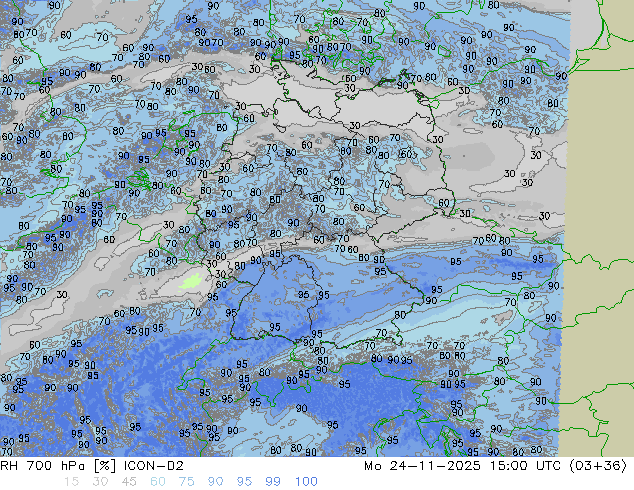Click the "15:00 UTC" time text
The image size is (634, 490).
(525, 466)
